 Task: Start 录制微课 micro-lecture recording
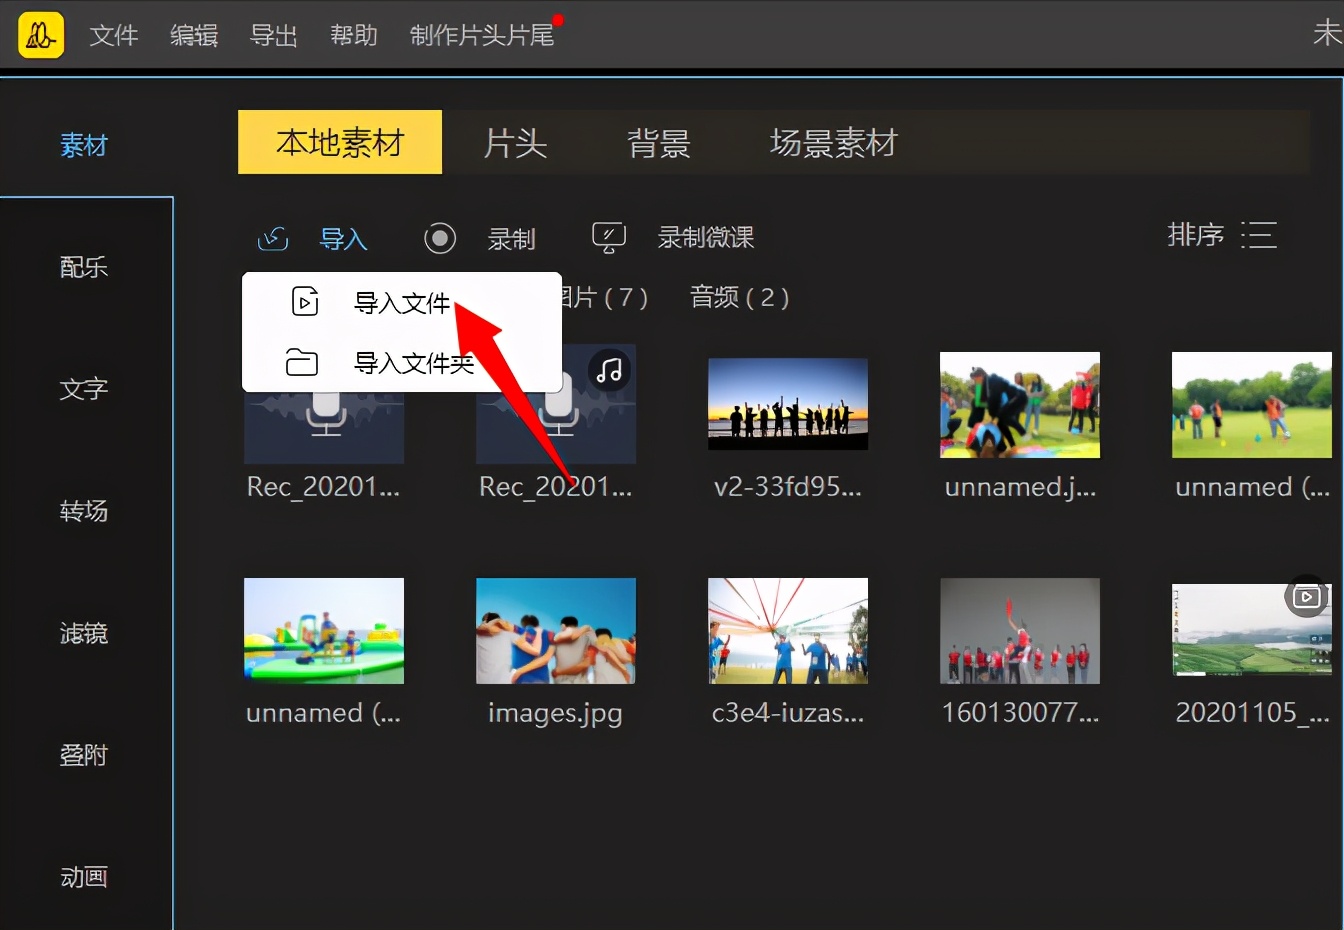point(705,238)
